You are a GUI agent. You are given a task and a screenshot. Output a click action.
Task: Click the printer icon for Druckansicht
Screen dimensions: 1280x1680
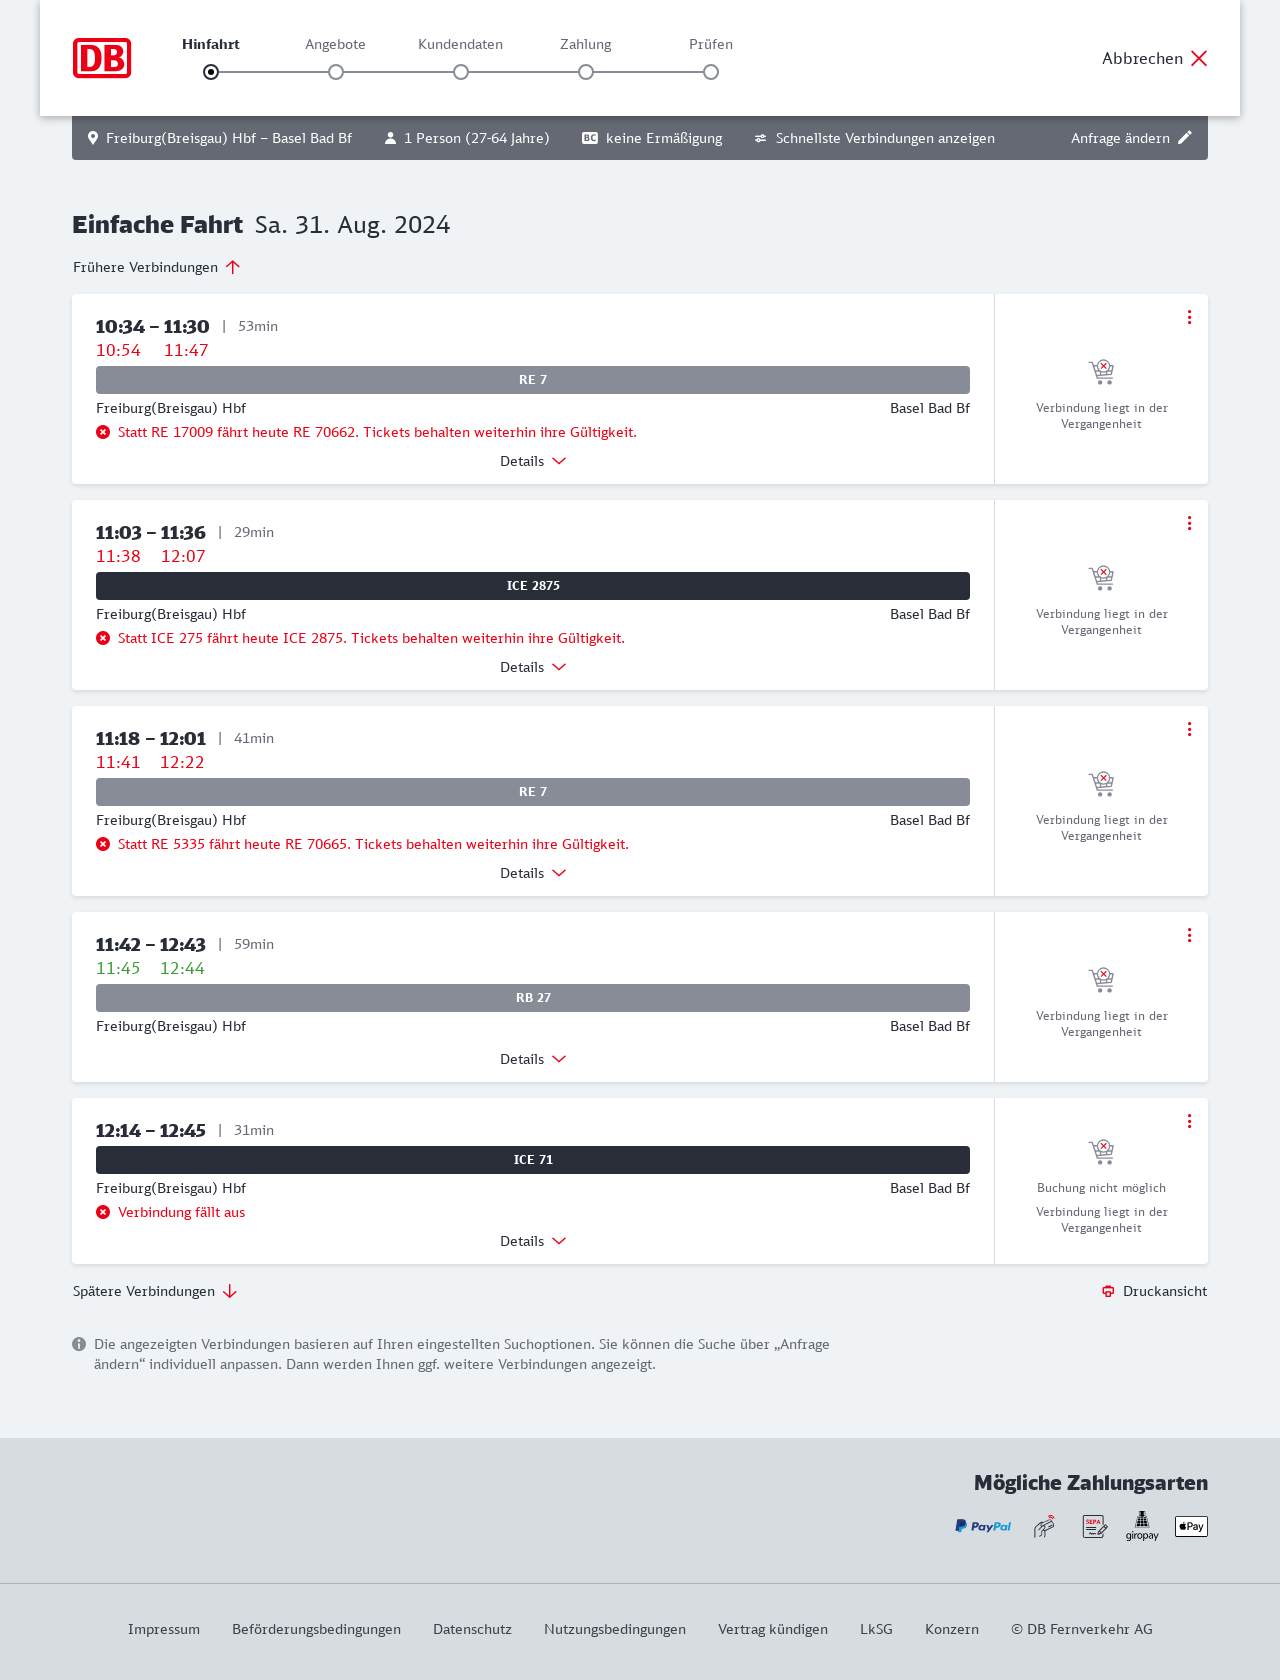coord(1108,1291)
